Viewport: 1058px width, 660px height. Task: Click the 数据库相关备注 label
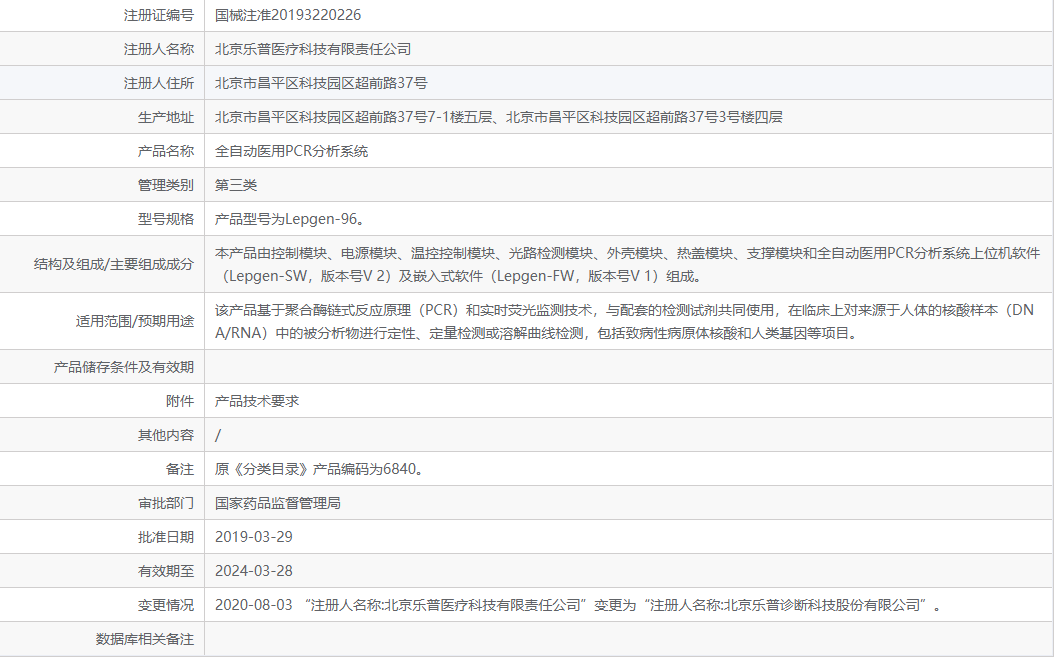pyautogui.click(x=145, y=639)
